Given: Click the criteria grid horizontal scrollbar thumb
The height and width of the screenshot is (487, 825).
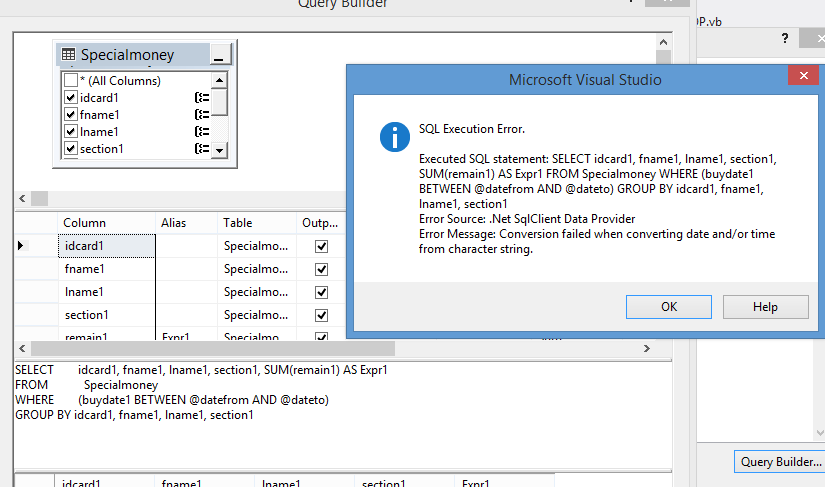Looking at the screenshot, I should pyautogui.click(x=213, y=348).
